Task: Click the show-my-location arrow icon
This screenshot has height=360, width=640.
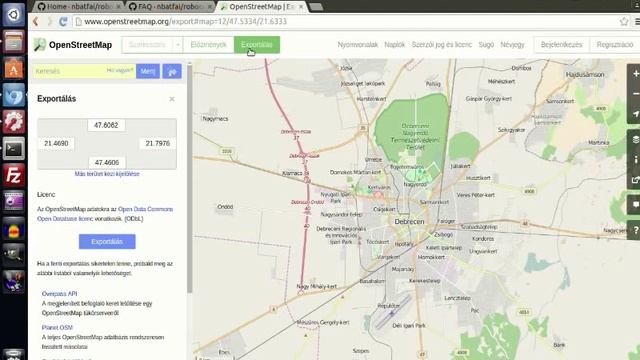Action: click(x=635, y=114)
